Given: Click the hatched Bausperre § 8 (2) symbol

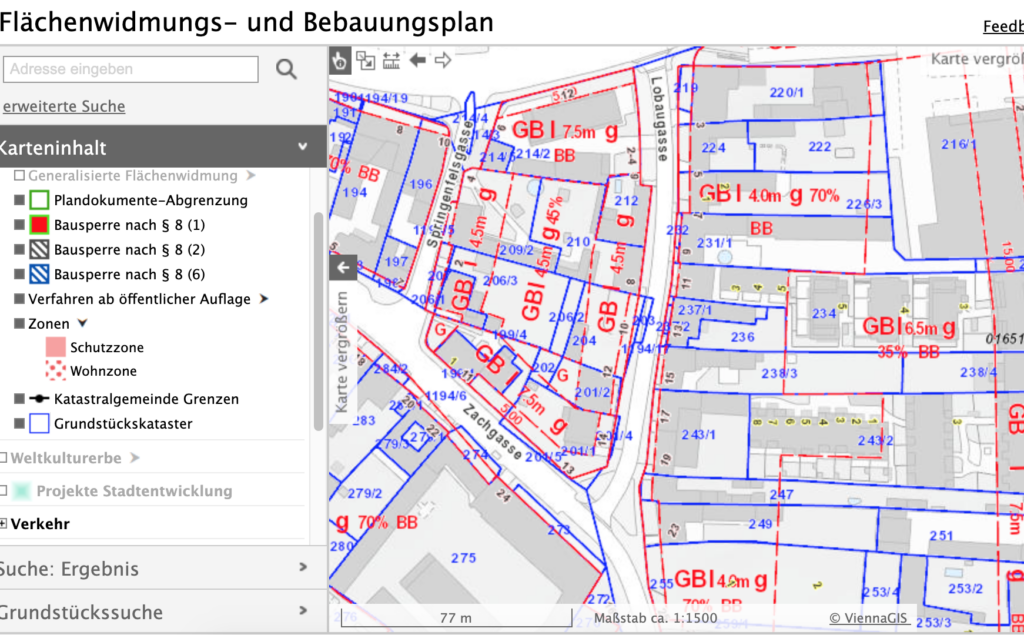Looking at the screenshot, I should (x=39, y=250).
